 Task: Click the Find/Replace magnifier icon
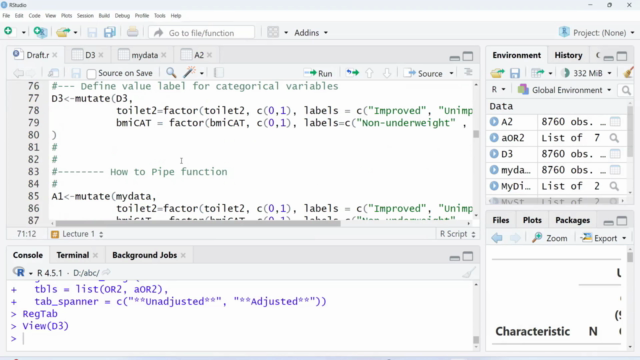click(171, 73)
